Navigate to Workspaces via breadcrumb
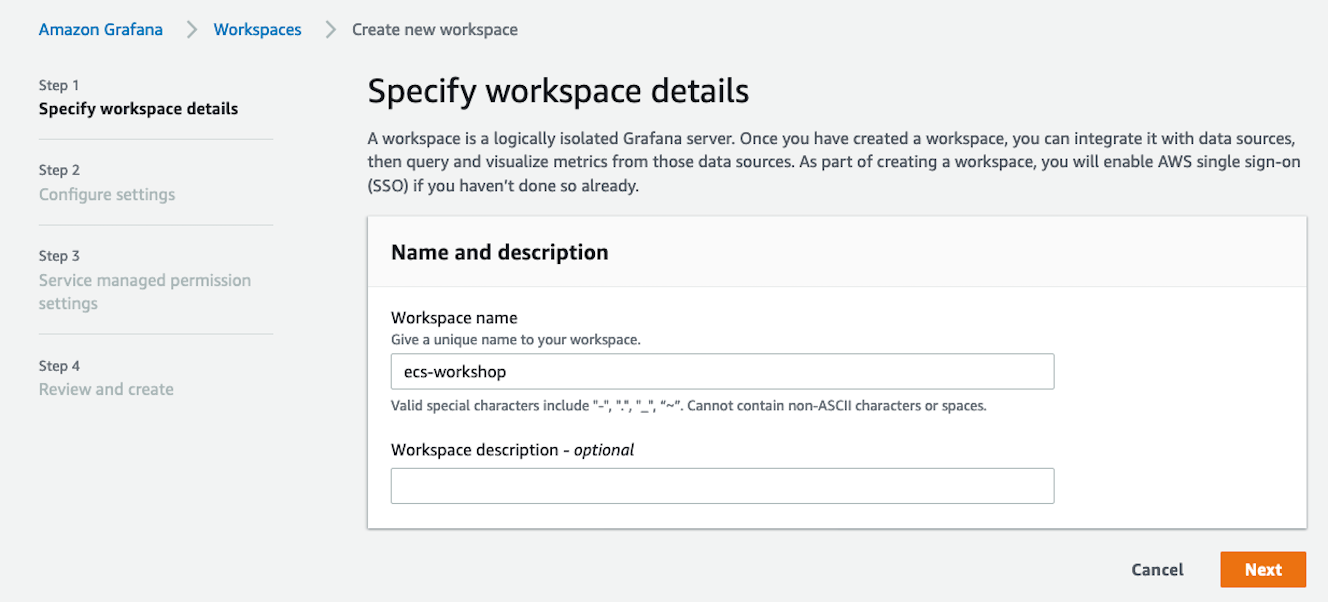The height and width of the screenshot is (602, 1328). (256, 29)
